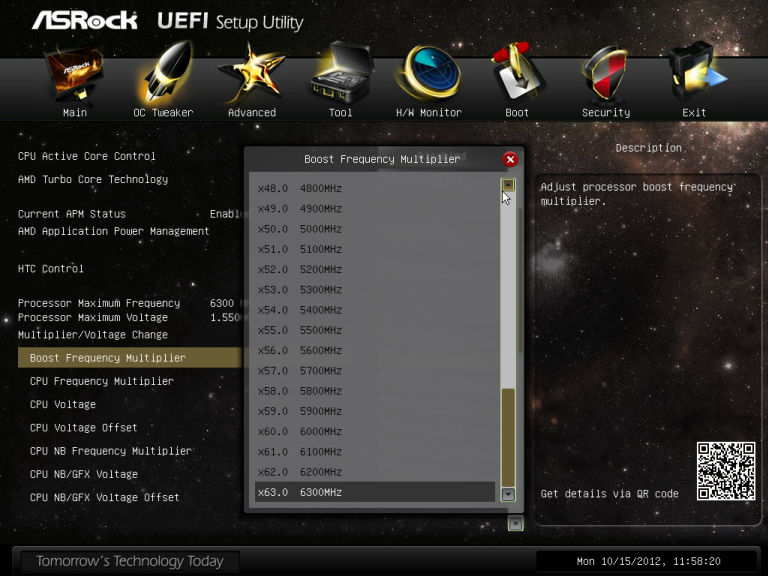
Task: Click the Security tab label
Action: [606, 113]
